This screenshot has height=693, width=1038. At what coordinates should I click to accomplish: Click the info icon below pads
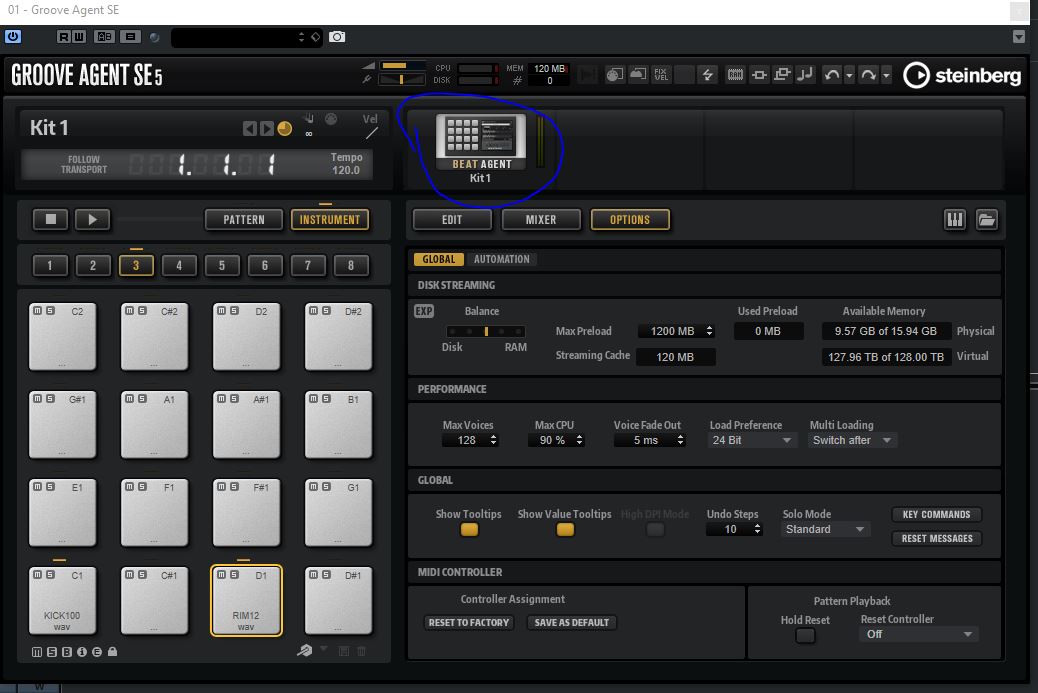(x=82, y=652)
